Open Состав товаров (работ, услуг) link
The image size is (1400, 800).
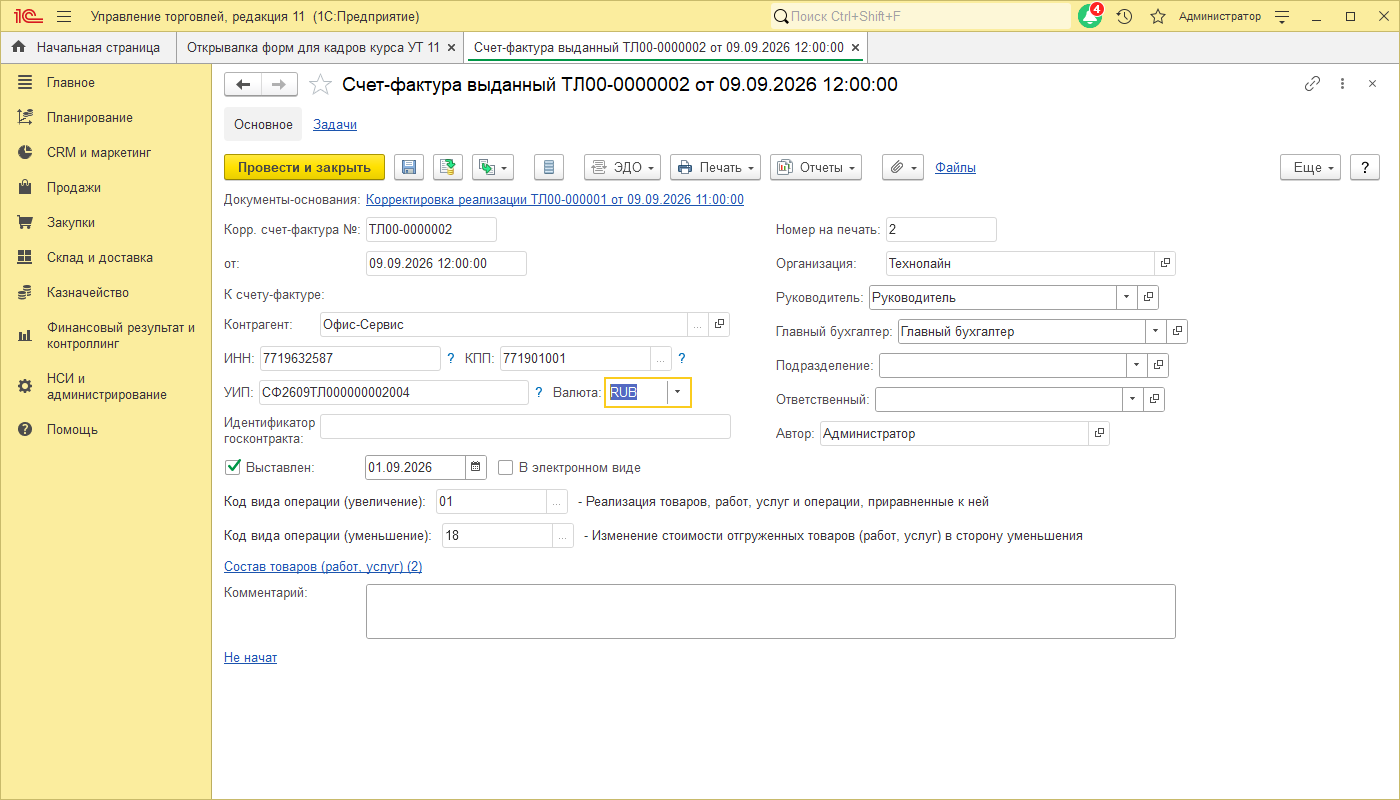323,567
